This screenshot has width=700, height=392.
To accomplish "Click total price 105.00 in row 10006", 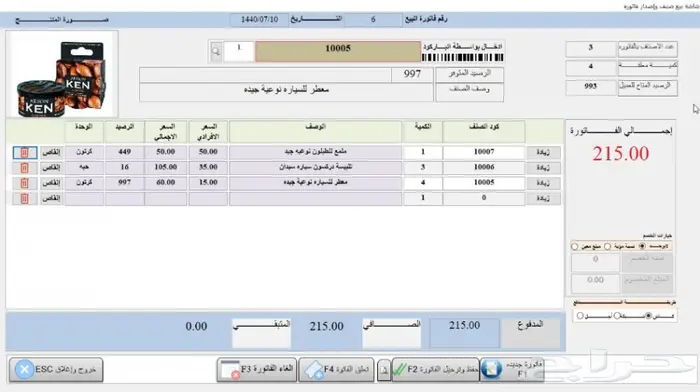I will 166,167.
